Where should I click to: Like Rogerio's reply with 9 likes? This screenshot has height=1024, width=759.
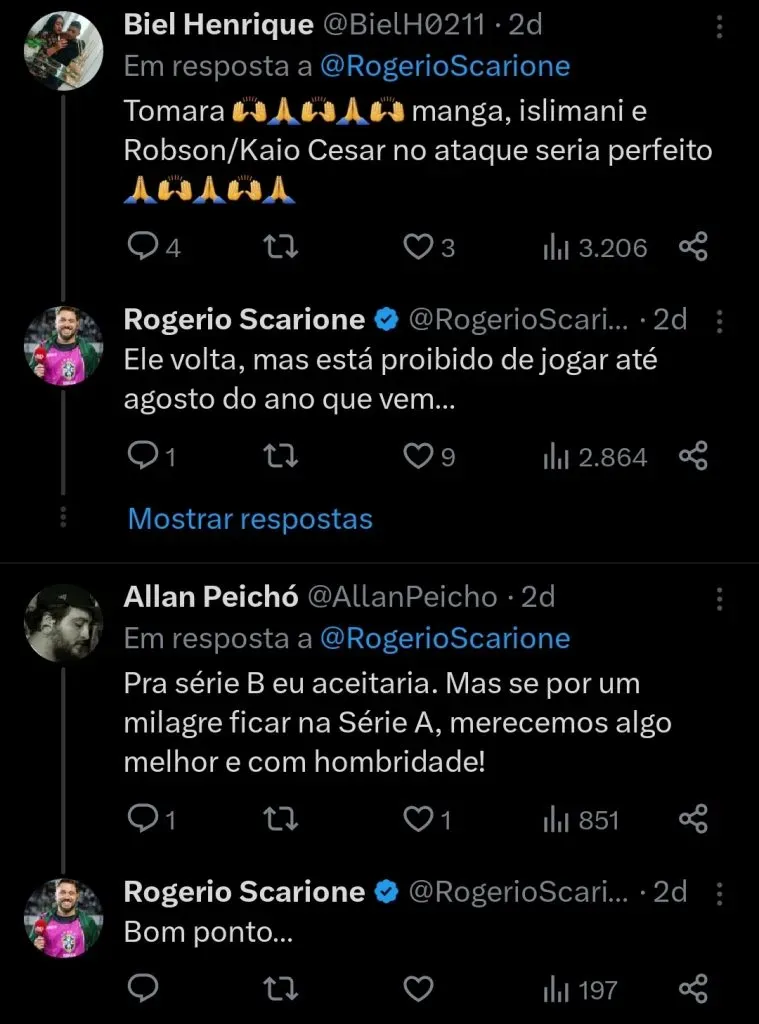pyautogui.click(x=418, y=457)
